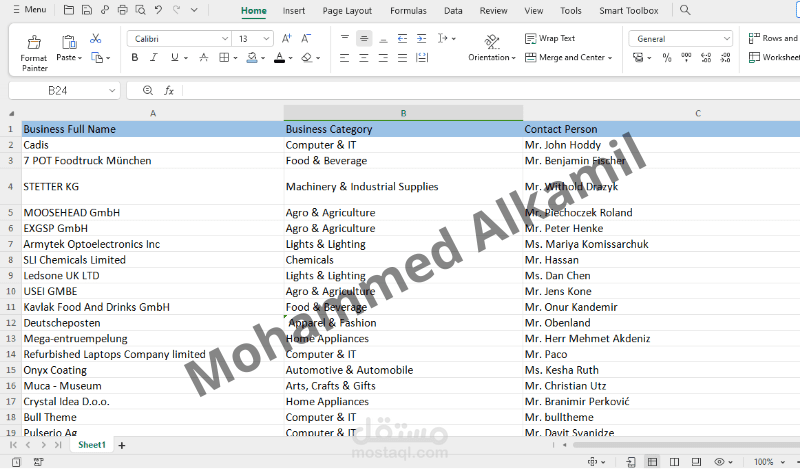Click the decrease decimal places icon
800x470 pixels.
[726, 58]
